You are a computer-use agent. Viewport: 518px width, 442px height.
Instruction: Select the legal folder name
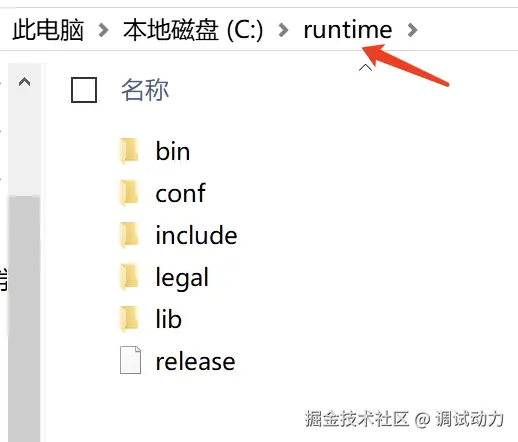182,278
